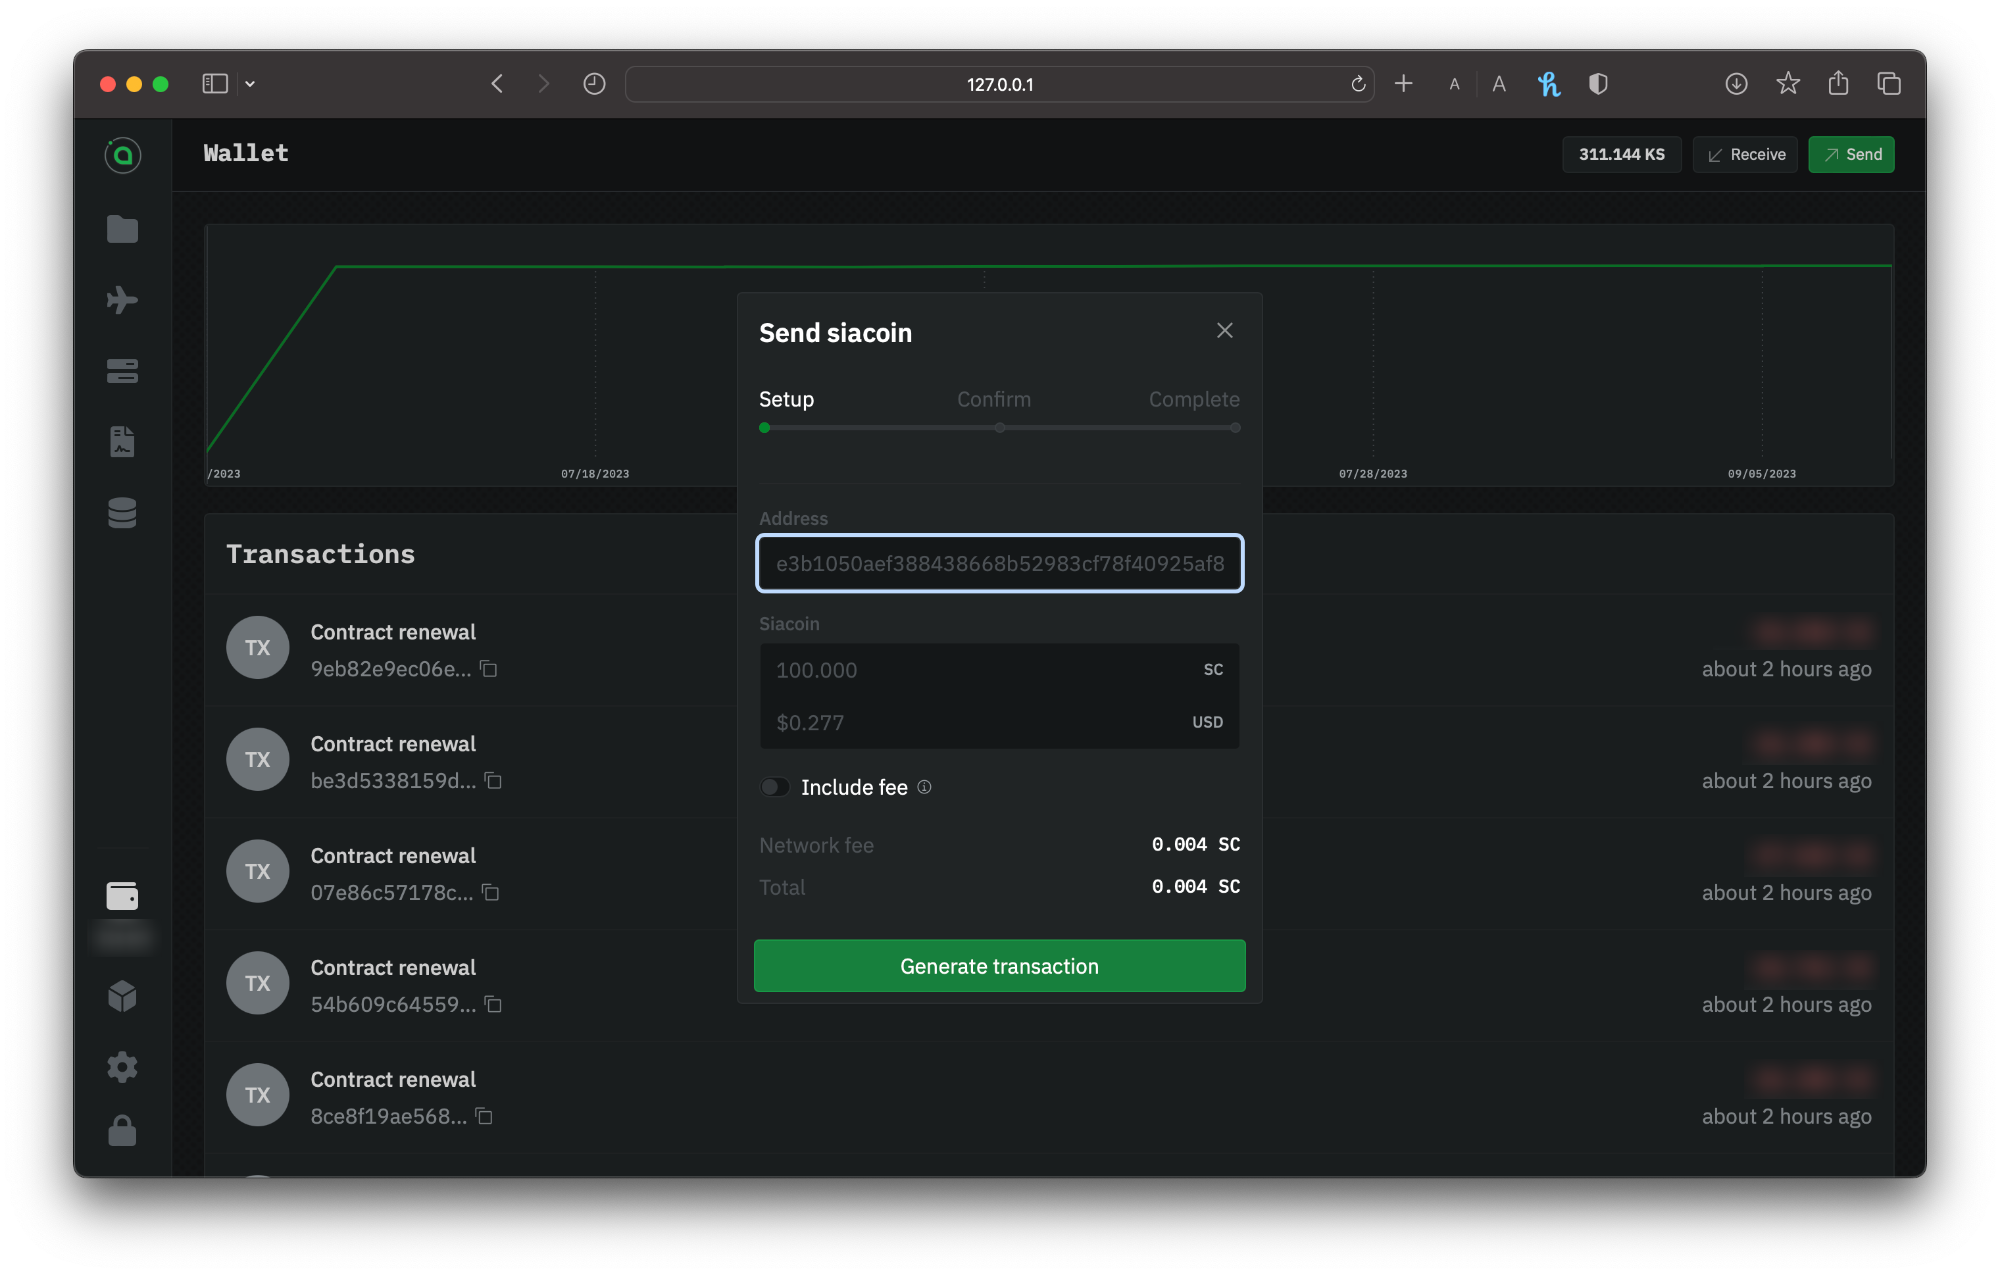This screenshot has width=2000, height=1275.
Task: Click the Generate transaction button
Action: [x=999, y=966]
